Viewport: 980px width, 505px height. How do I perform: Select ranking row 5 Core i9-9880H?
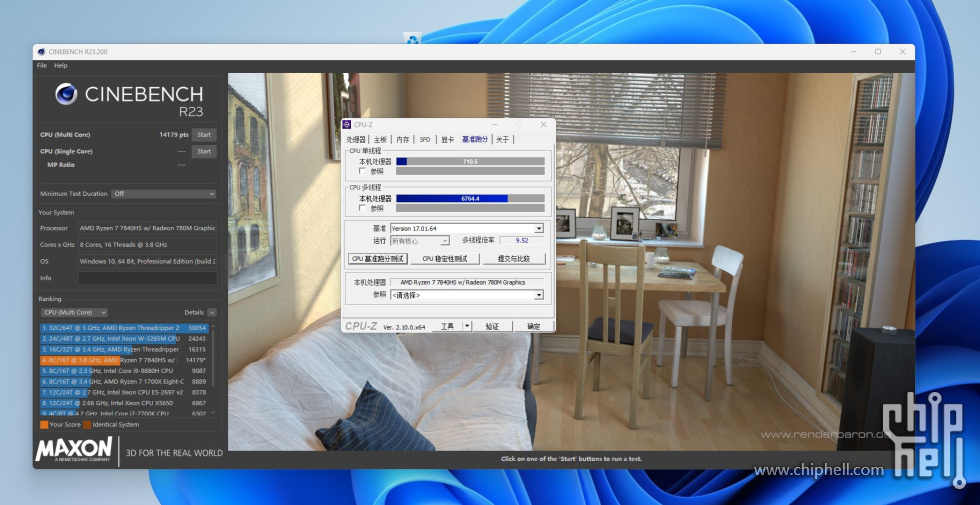click(x=124, y=371)
